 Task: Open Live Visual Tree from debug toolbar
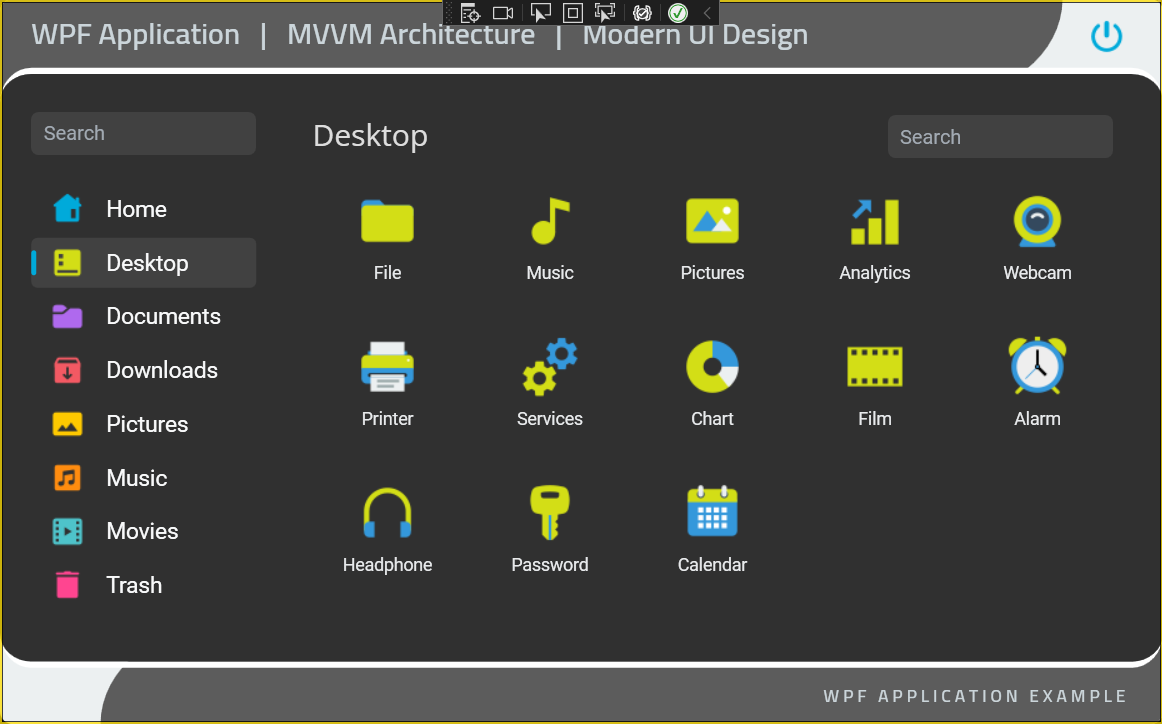point(470,13)
